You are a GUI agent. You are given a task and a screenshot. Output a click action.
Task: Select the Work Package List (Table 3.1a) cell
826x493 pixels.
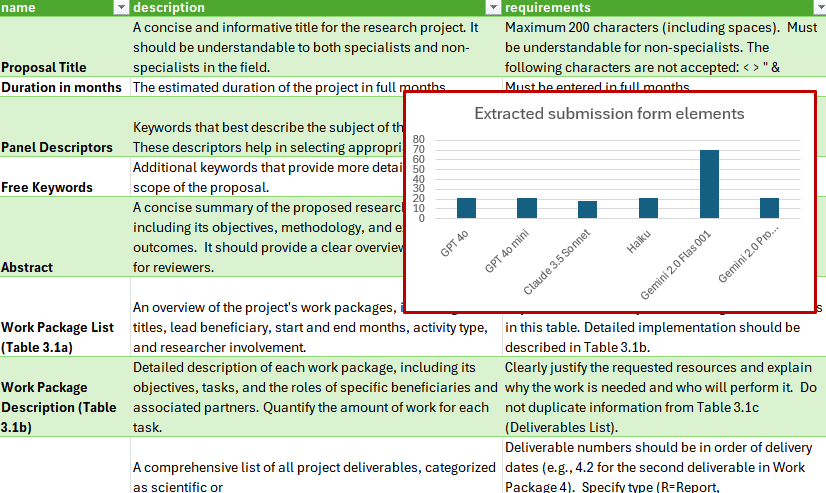tap(65, 317)
